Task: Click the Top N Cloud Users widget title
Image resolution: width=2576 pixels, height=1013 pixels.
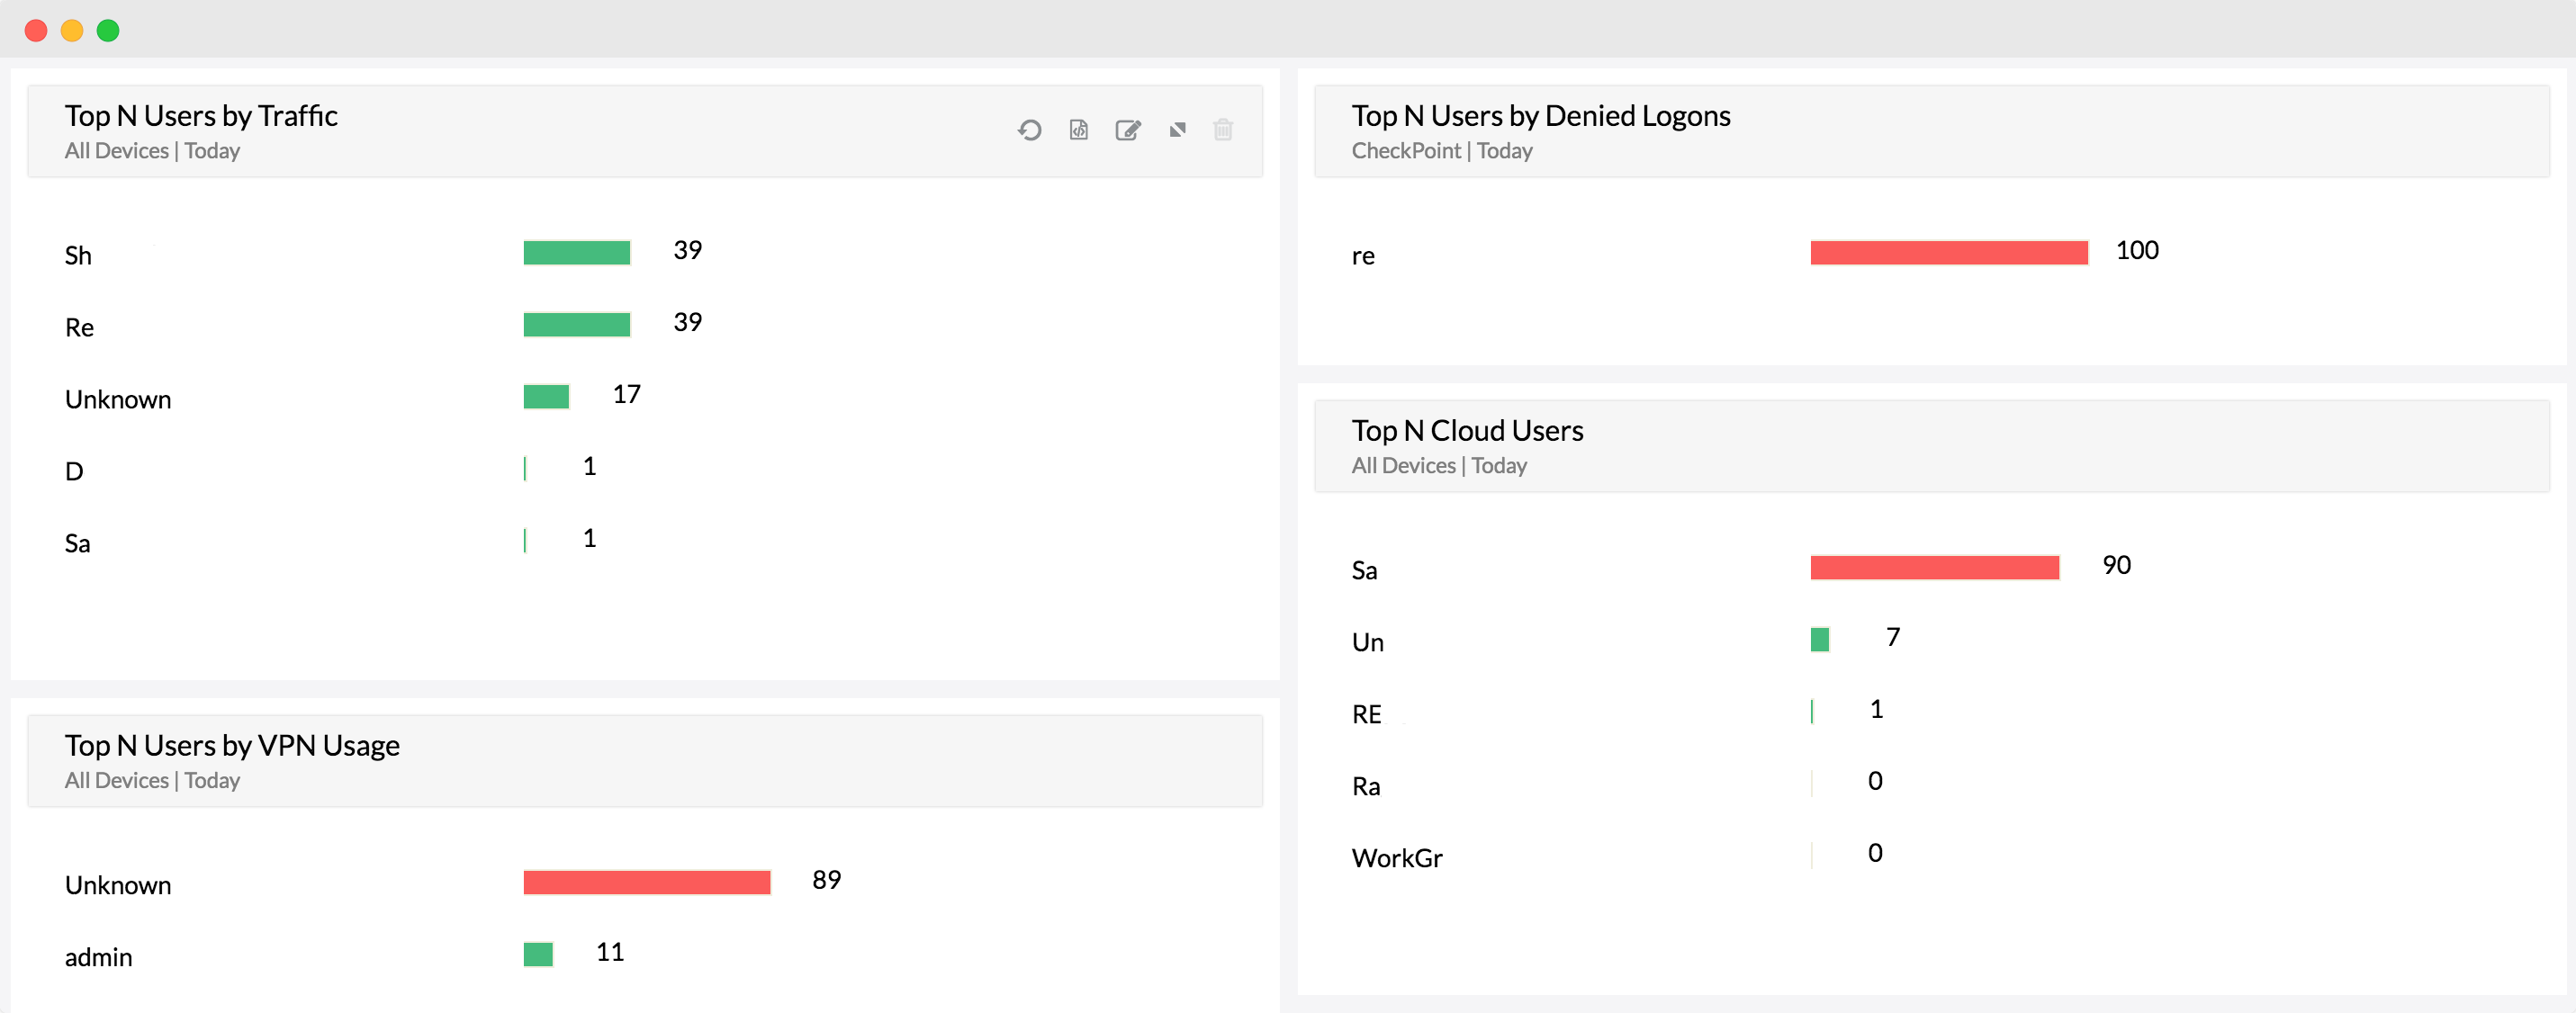Action: (x=1467, y=430)
